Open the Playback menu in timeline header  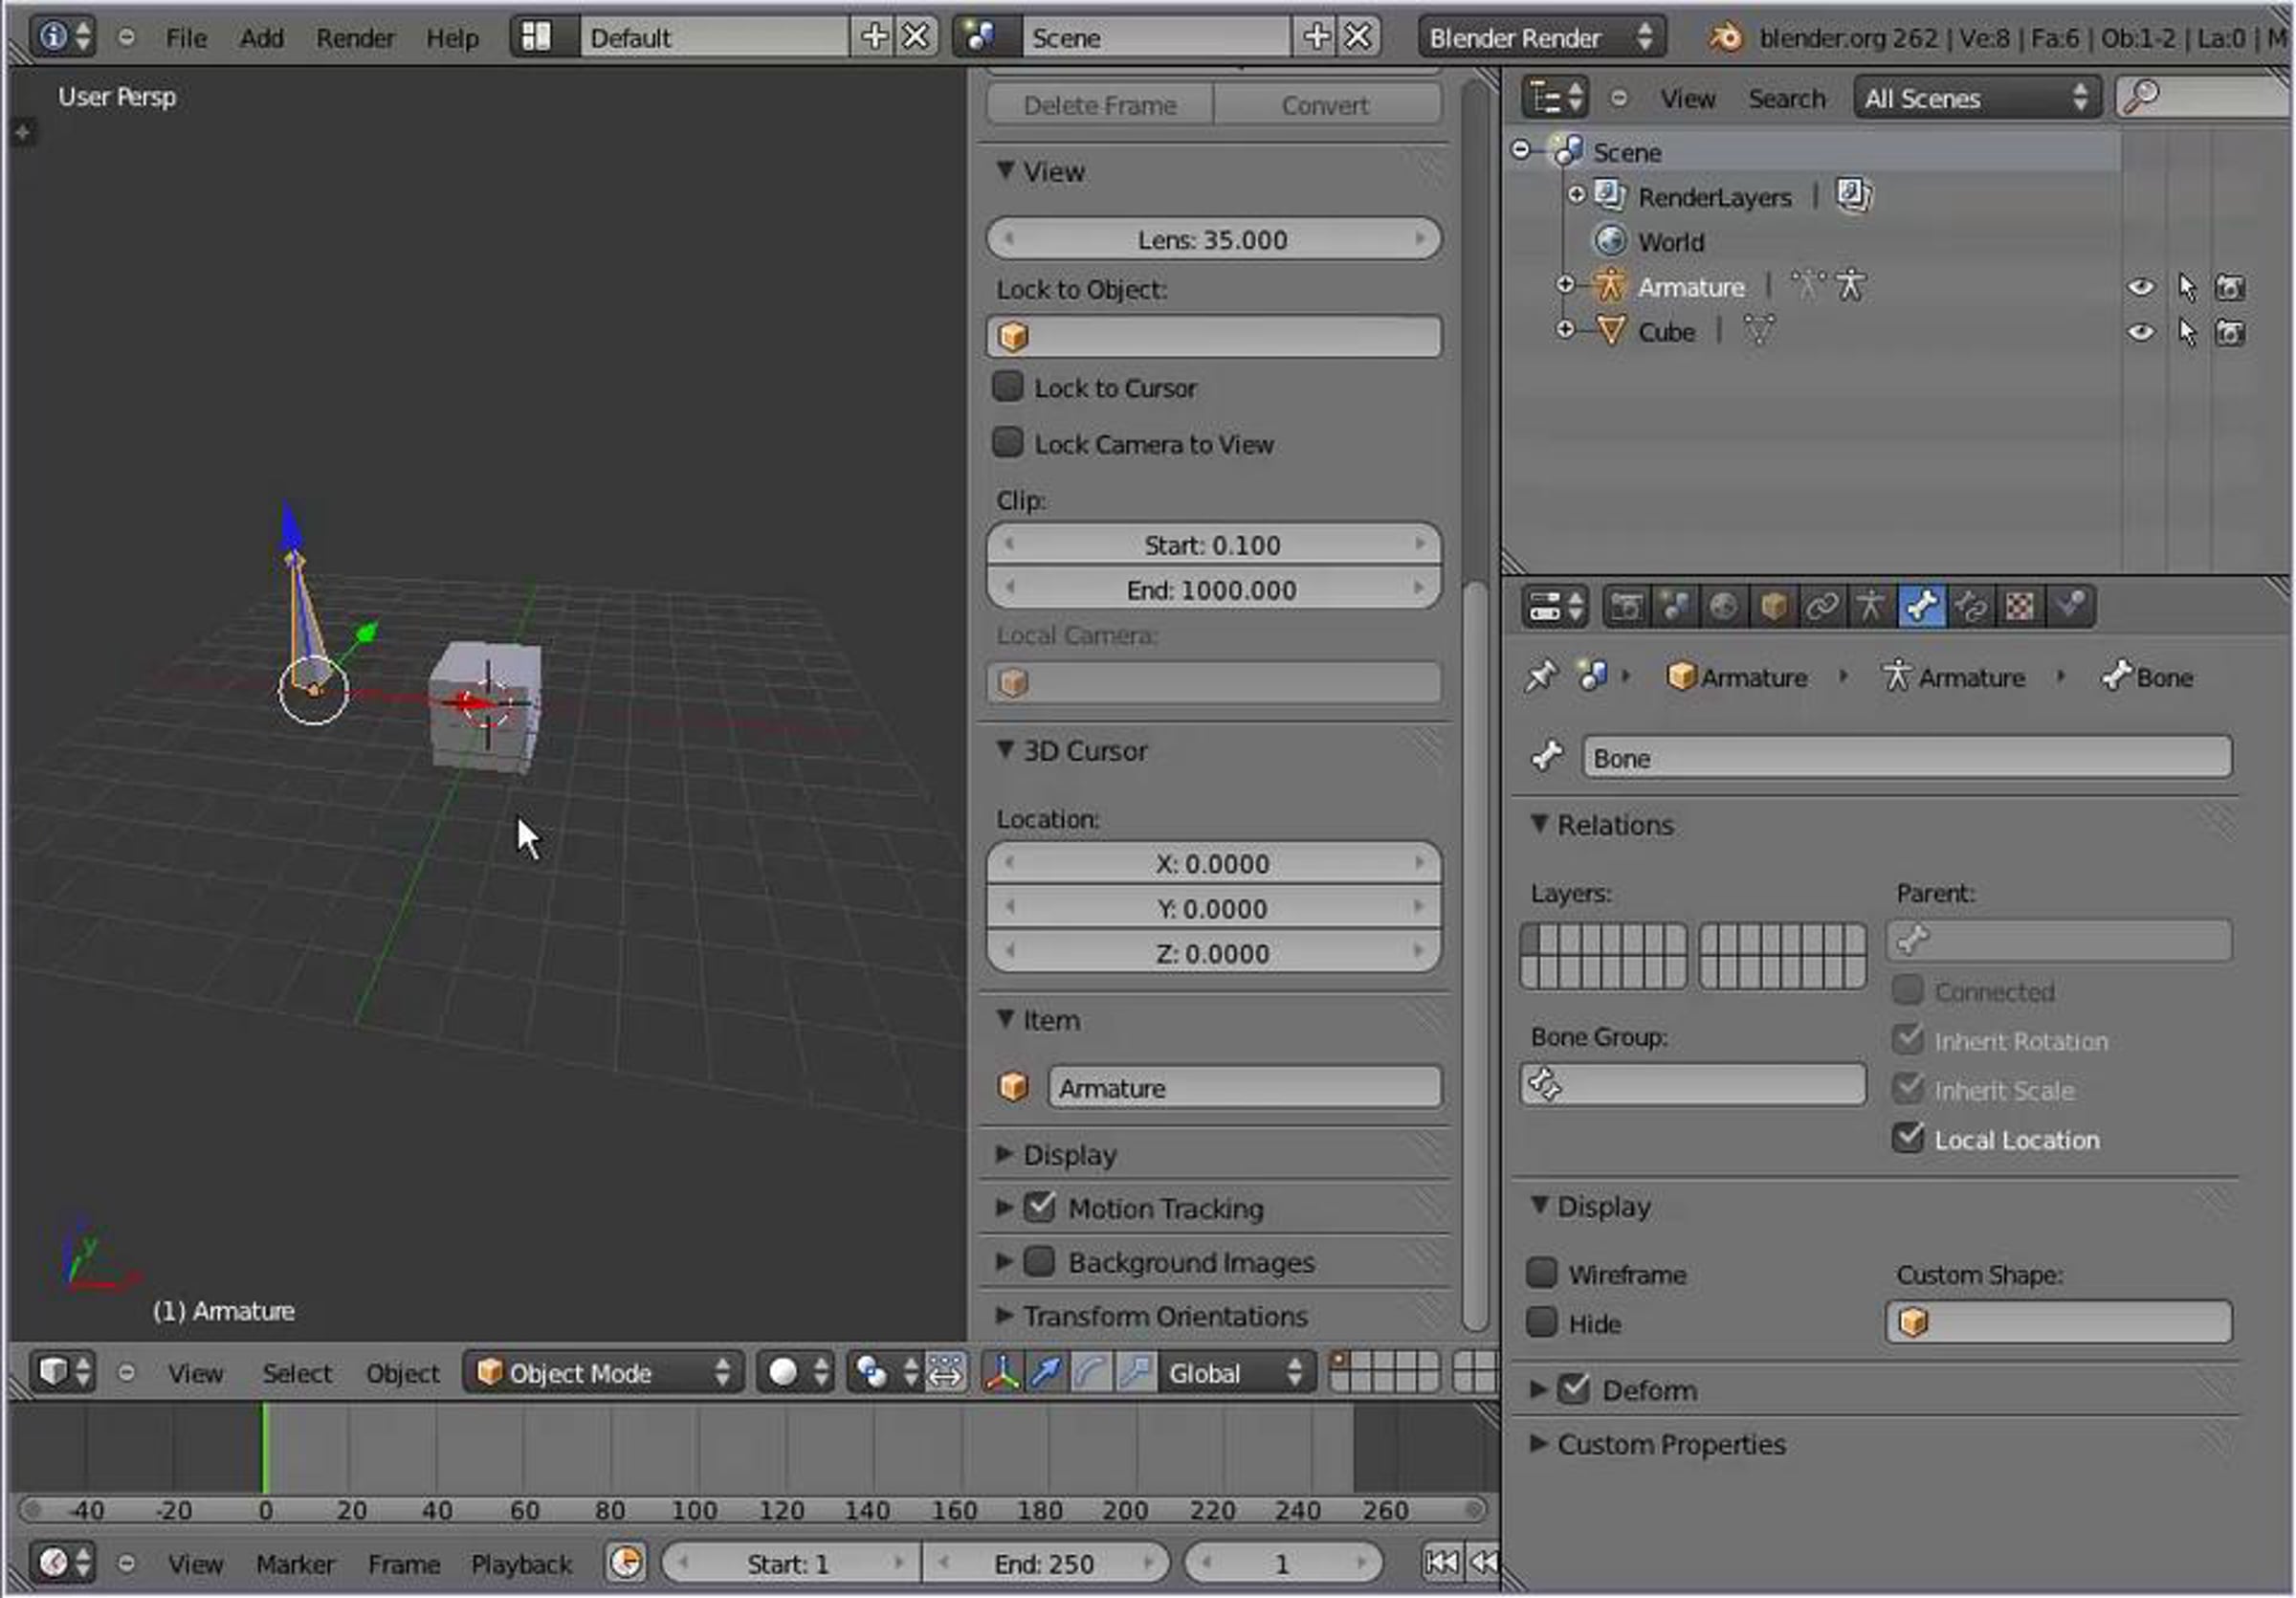pos(521,1564)
